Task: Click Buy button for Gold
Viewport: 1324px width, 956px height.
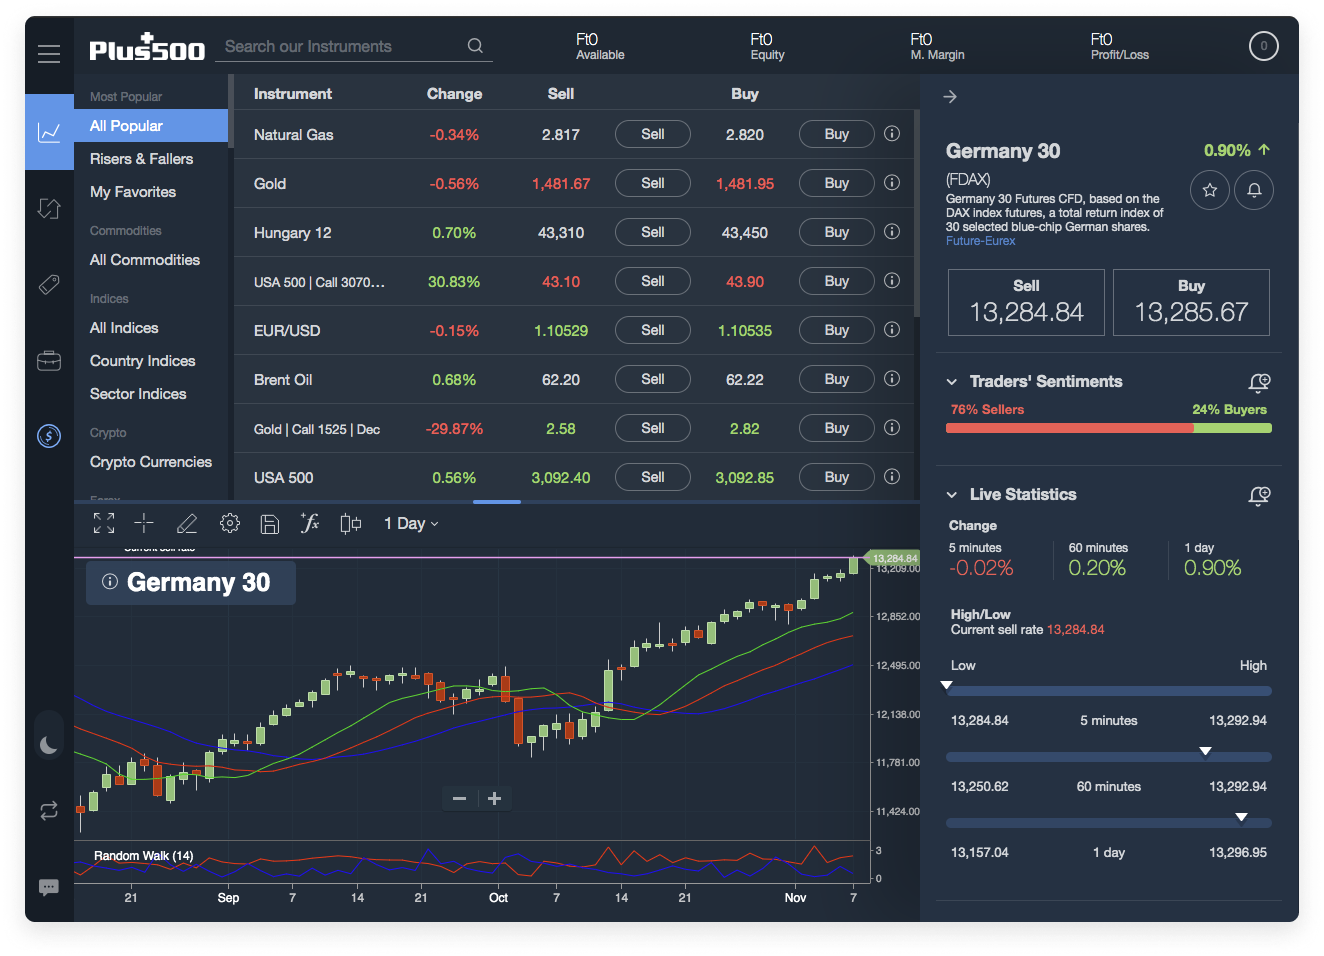Action: (836, 182)
